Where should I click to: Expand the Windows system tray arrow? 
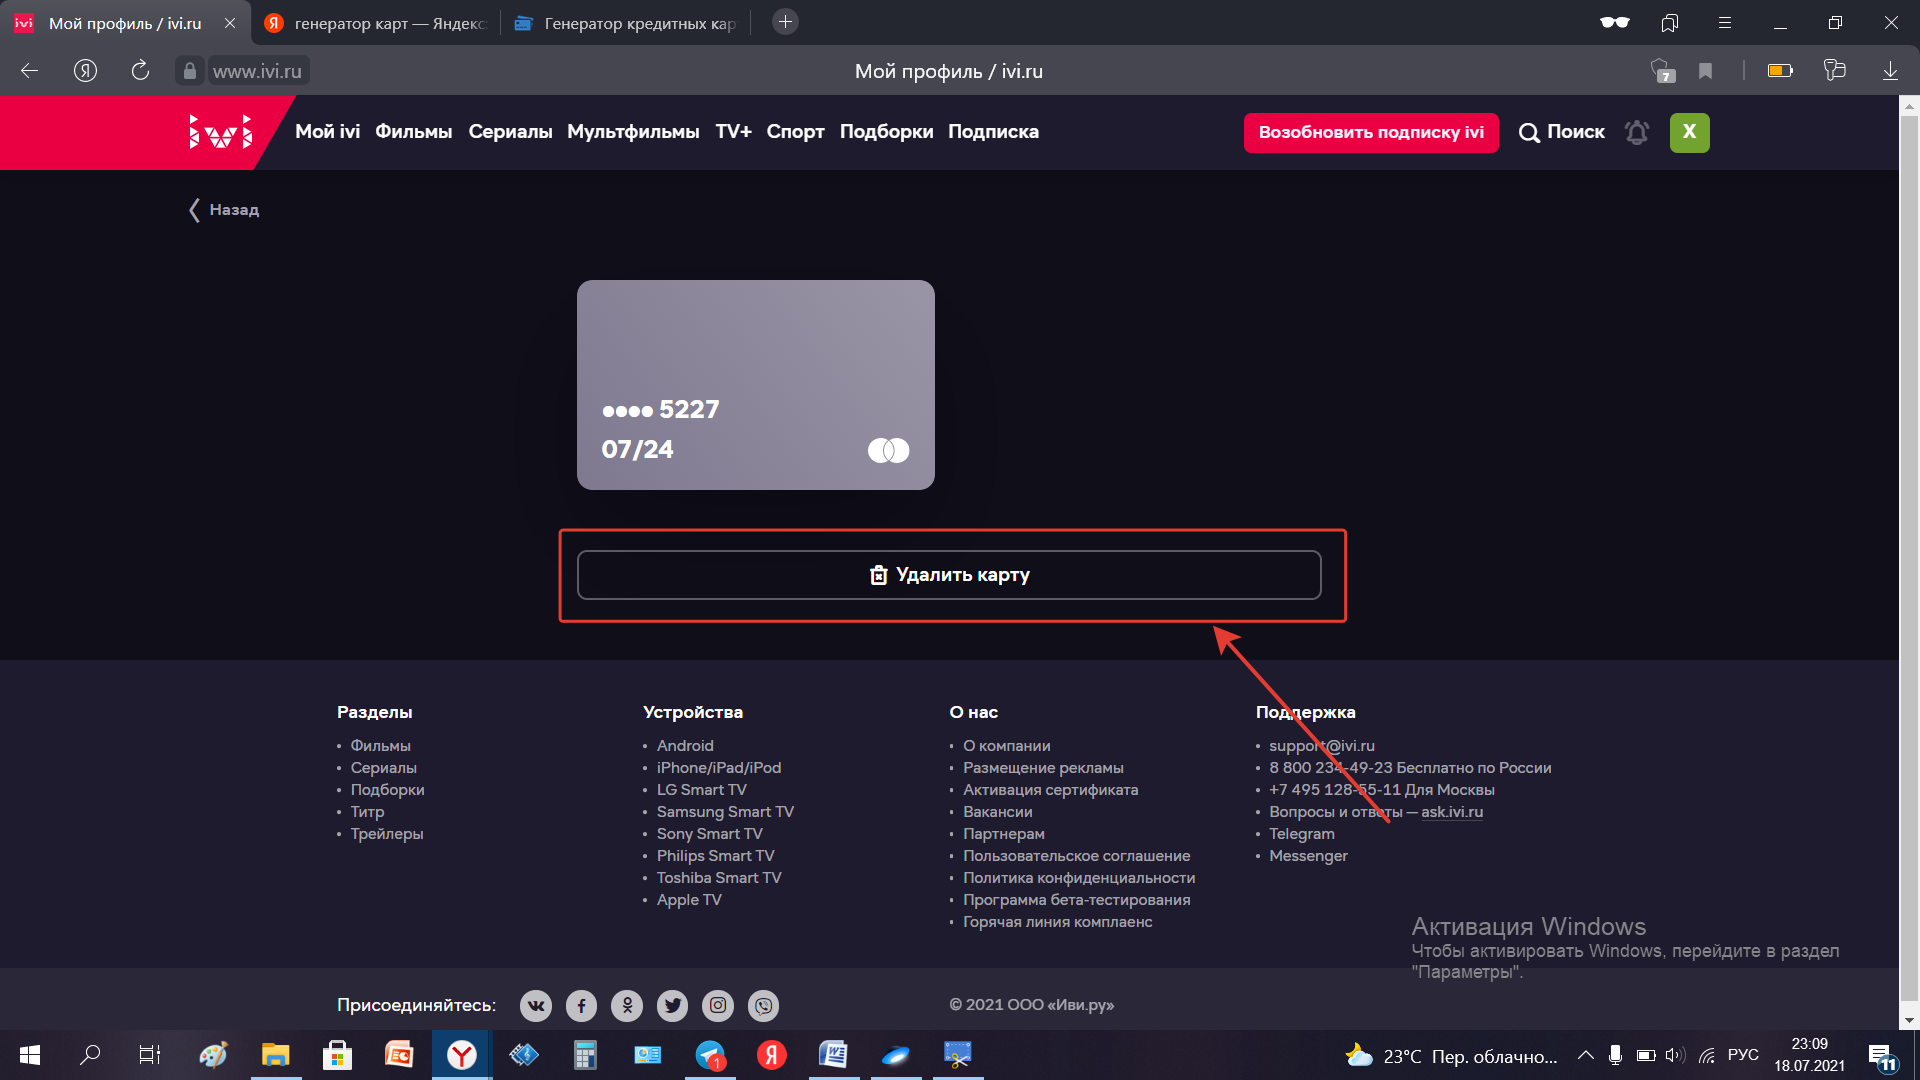(1585, 1055)
